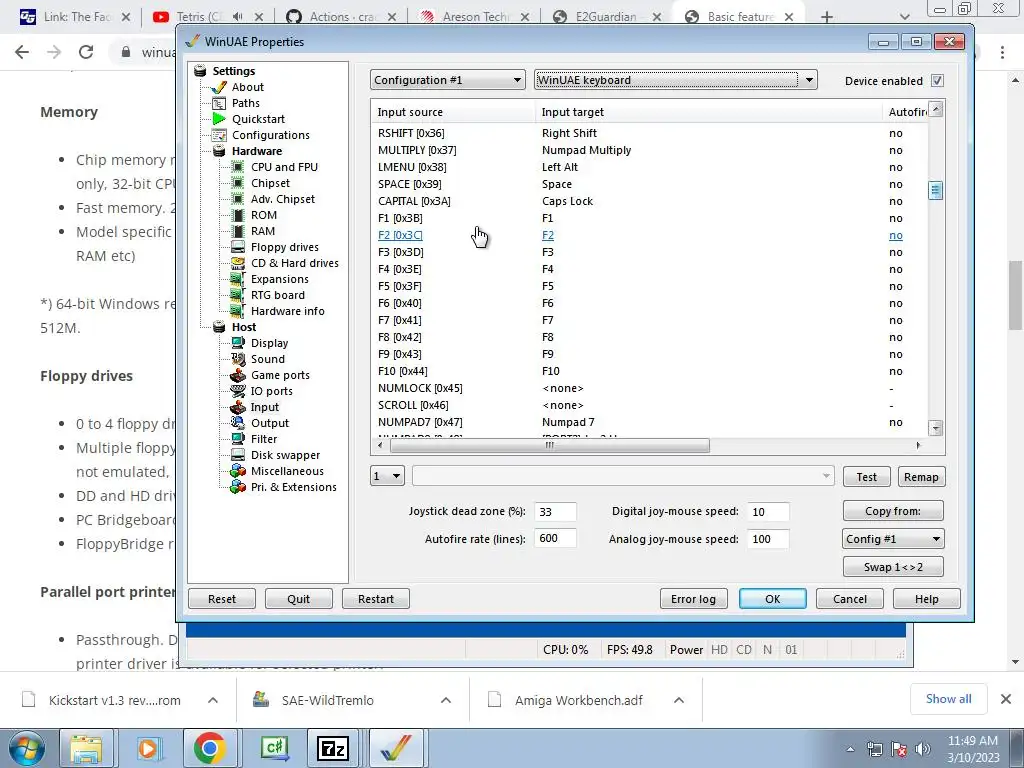Viewport: 1024px width, 768px height.
Task: Select Chipset icon in tree
Action: (x=238, y=183)
